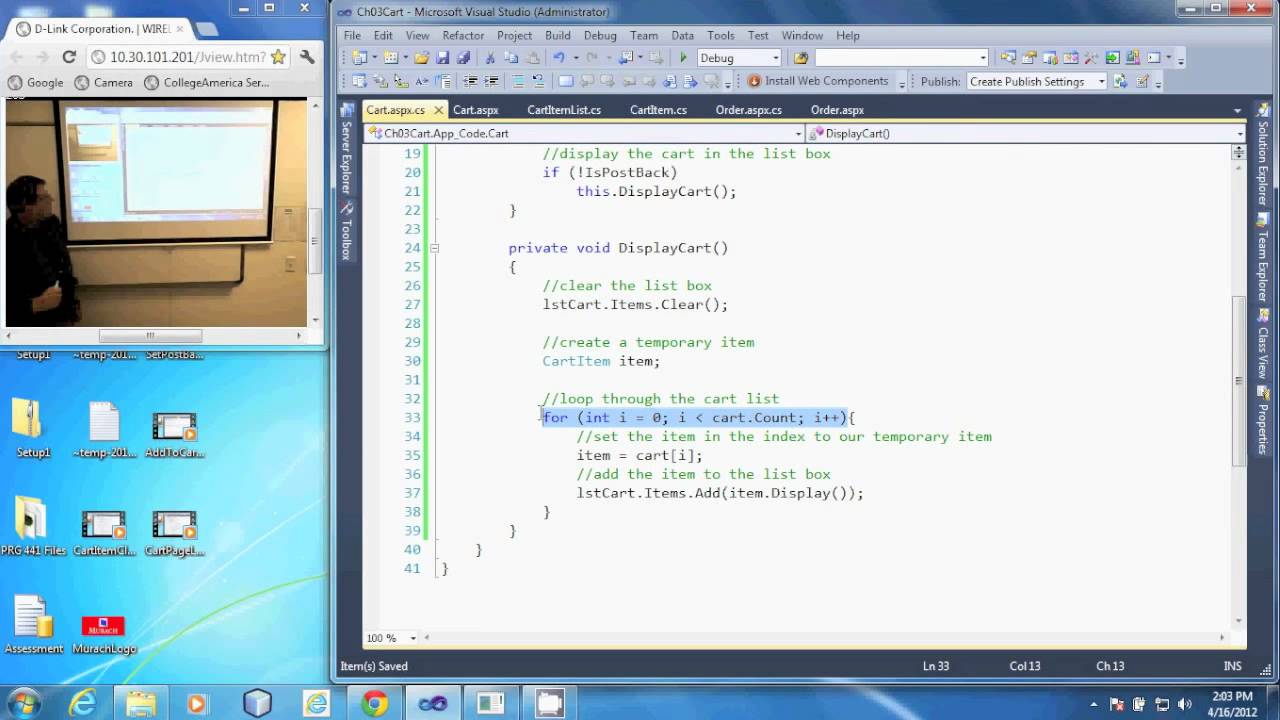Open the 100 % zoom dropdown
The width and height of the screenshot is (1280, 720).
tap(413, 638)
